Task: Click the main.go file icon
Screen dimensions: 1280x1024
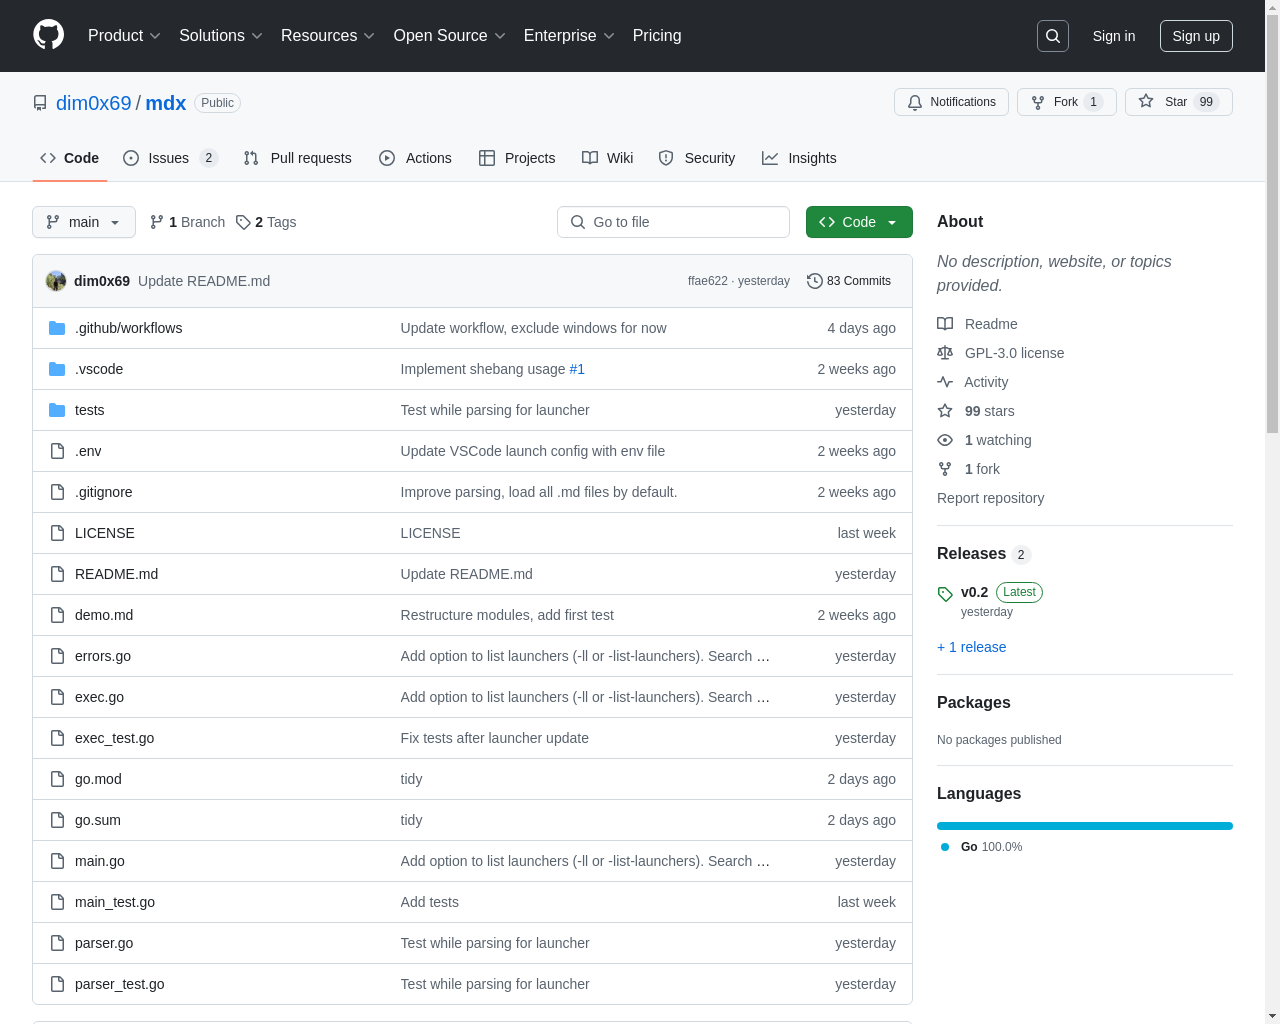Action: 57,861
